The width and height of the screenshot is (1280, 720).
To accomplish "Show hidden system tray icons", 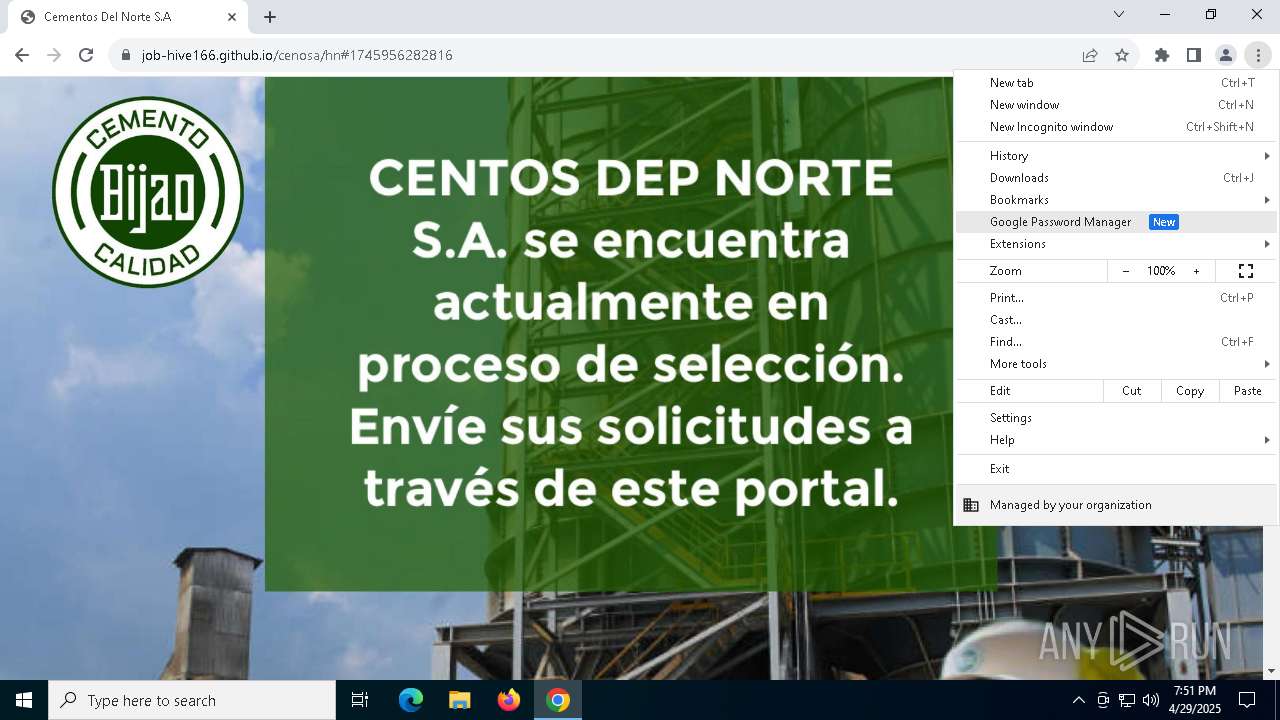I will (1078, 700).
